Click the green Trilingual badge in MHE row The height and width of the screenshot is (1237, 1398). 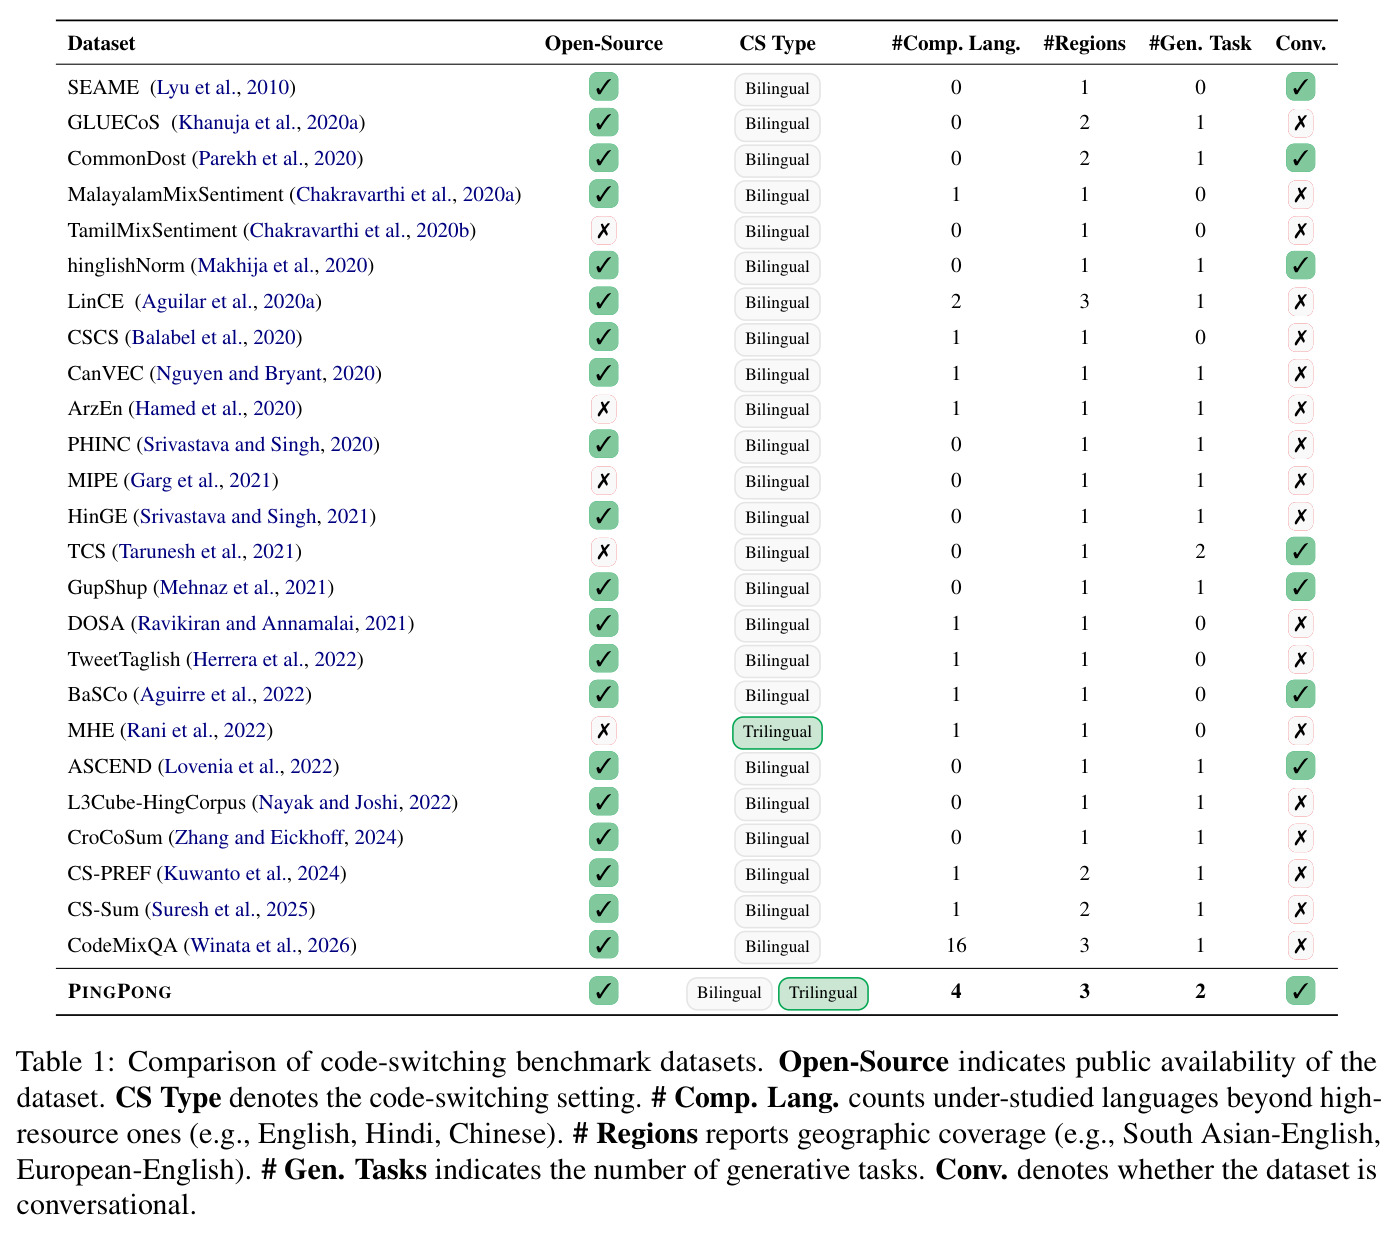point(777,732)
